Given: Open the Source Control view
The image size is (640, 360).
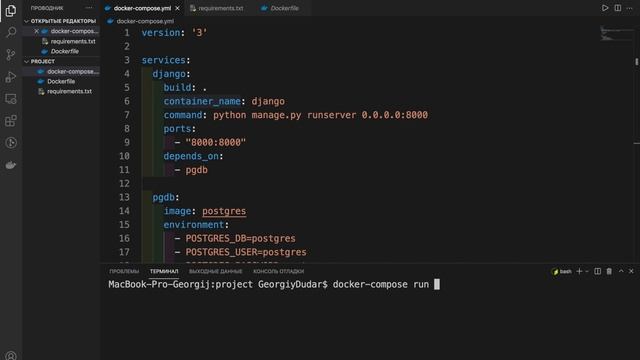Looking at the screenshot, I should pos(11,54).
